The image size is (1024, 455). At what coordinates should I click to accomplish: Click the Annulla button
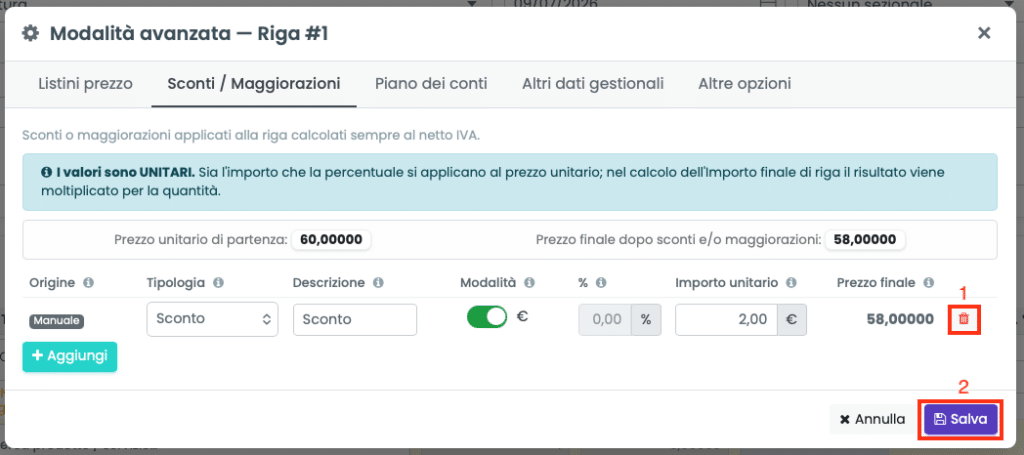(x=872, y=419)
